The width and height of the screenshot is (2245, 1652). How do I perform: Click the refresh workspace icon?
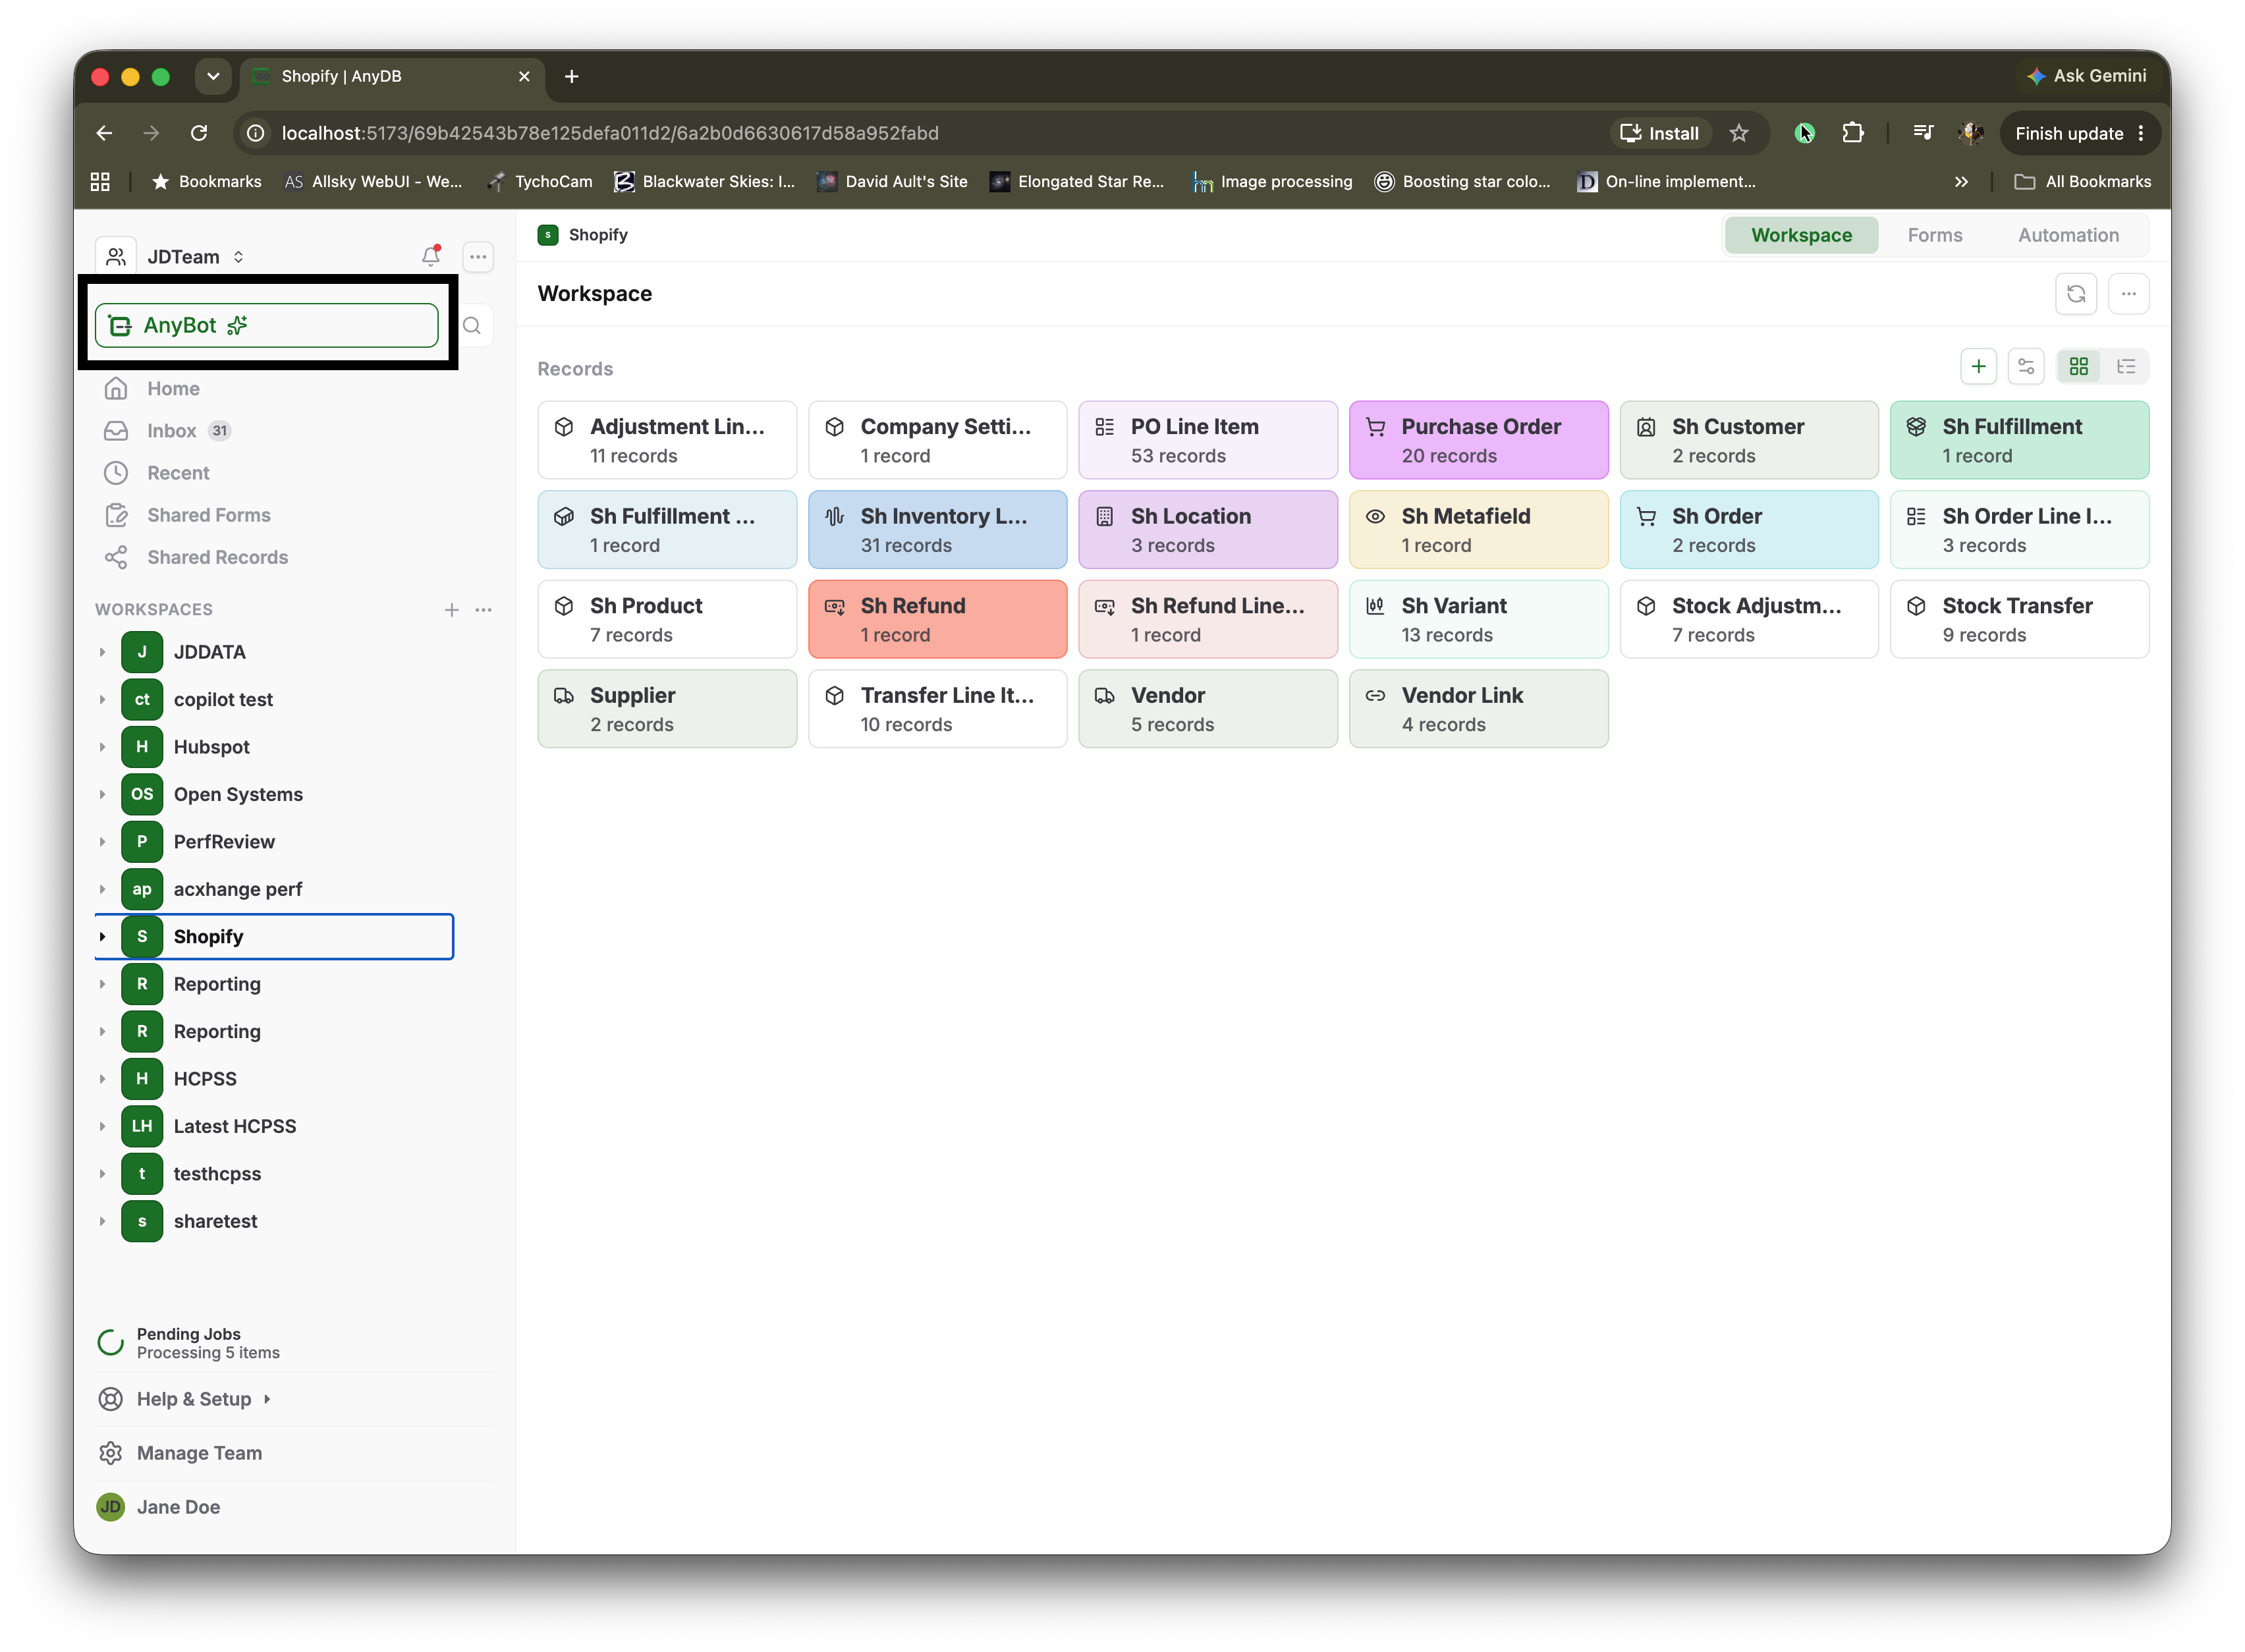point(2076,294)
